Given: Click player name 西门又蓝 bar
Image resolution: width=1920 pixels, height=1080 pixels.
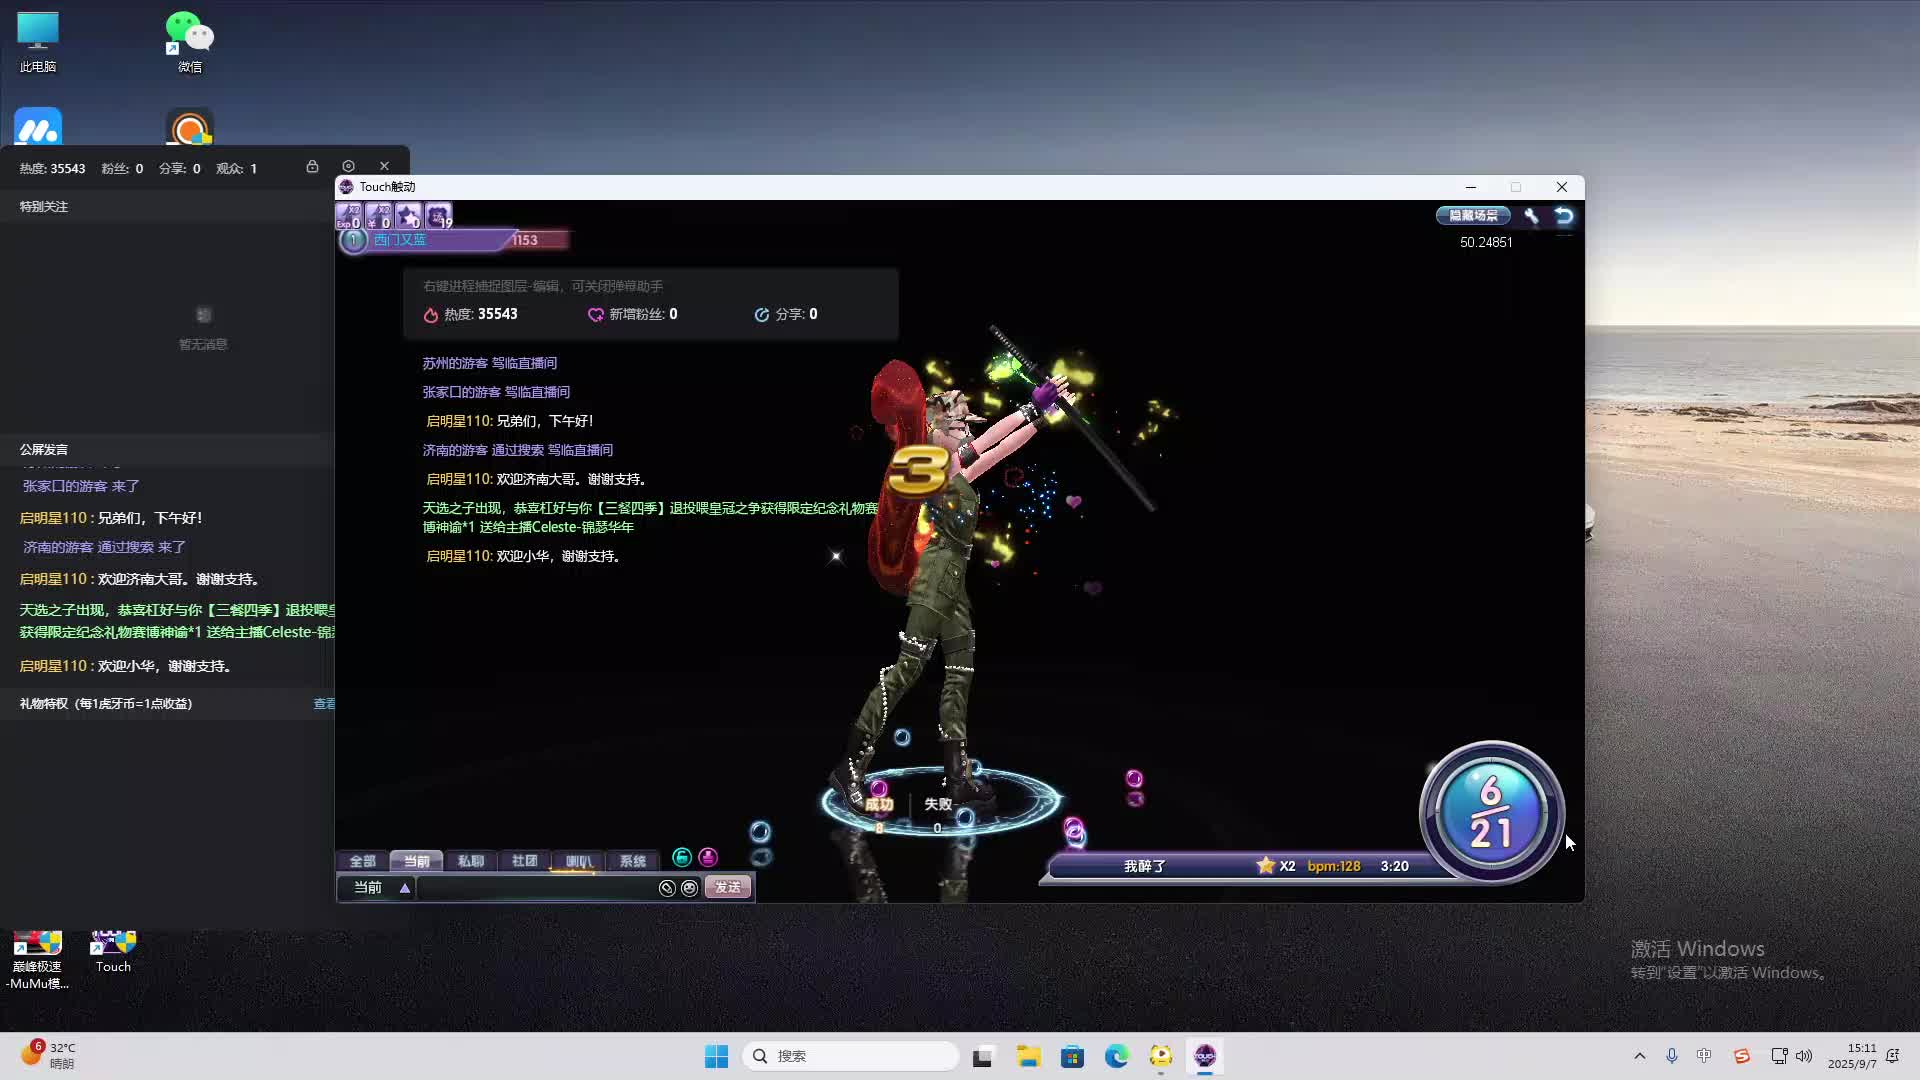Looking at the screenshot, I should coord(400,240).
